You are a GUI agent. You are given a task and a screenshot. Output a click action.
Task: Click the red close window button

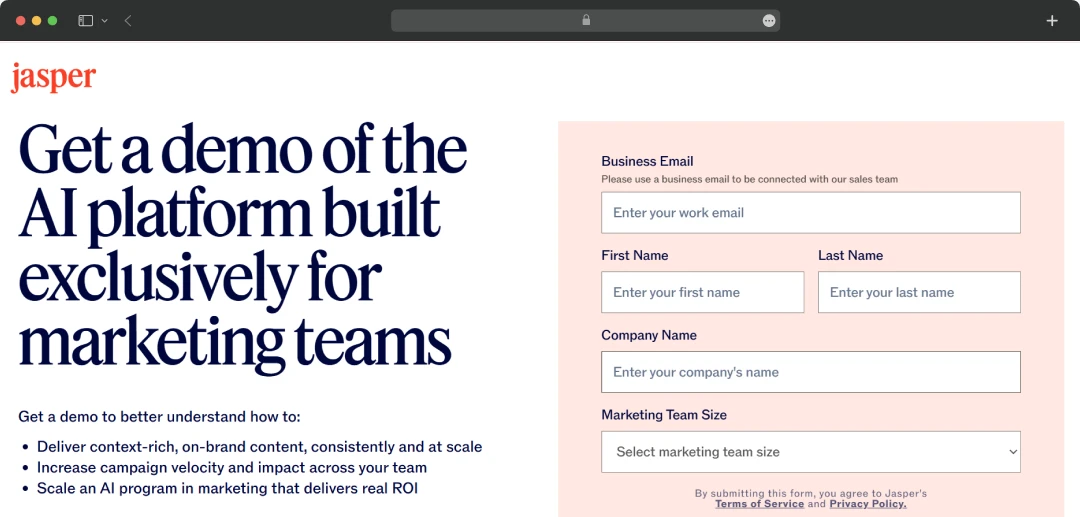(21, 21)
